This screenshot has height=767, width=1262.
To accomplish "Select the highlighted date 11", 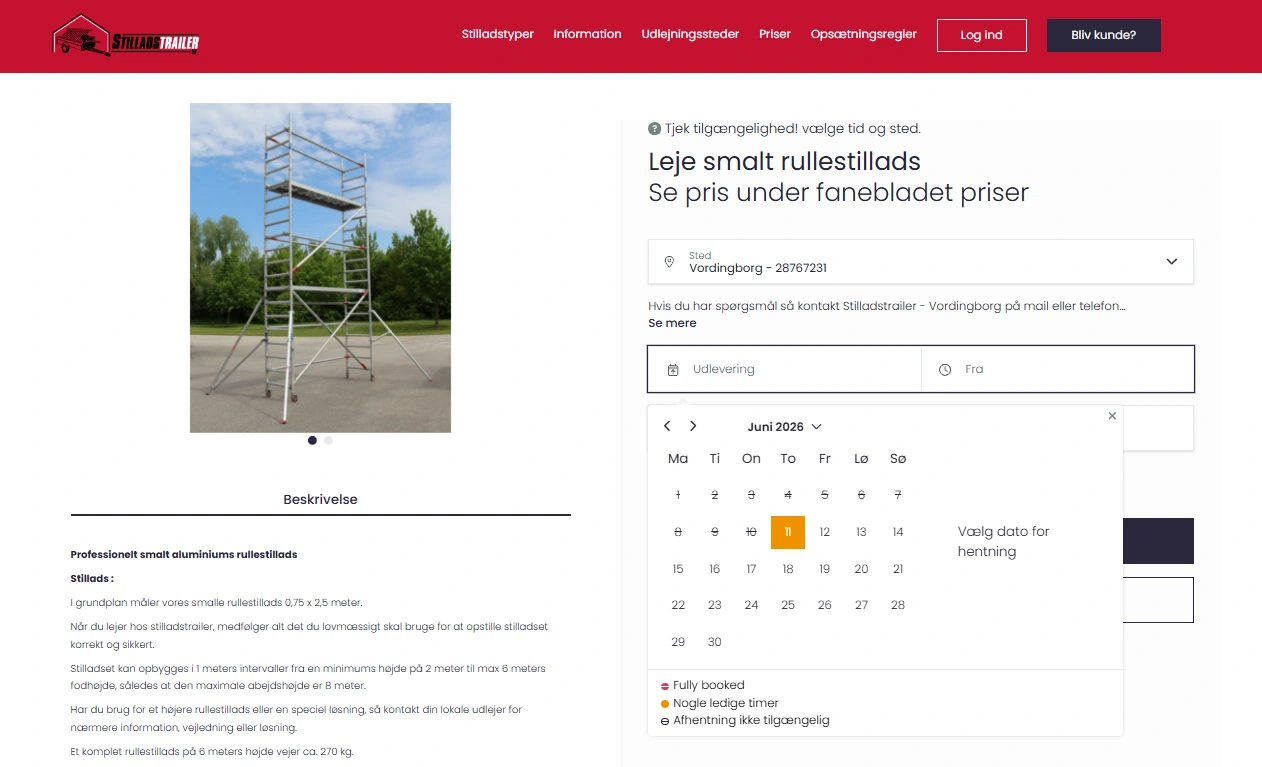I will [x=788, y=532].
